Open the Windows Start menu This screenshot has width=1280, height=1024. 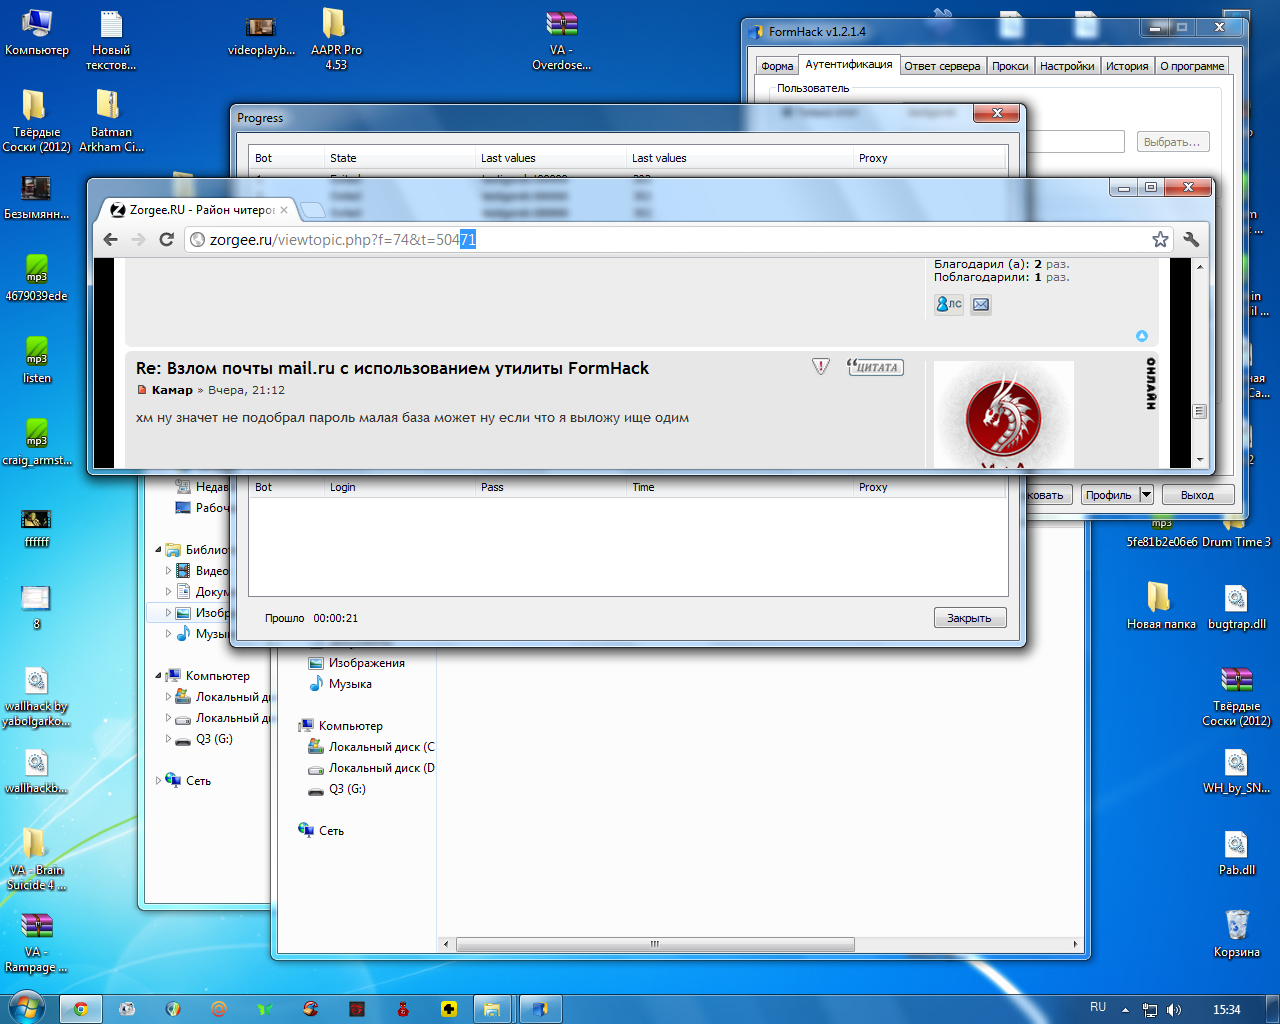pos(25,1008)
